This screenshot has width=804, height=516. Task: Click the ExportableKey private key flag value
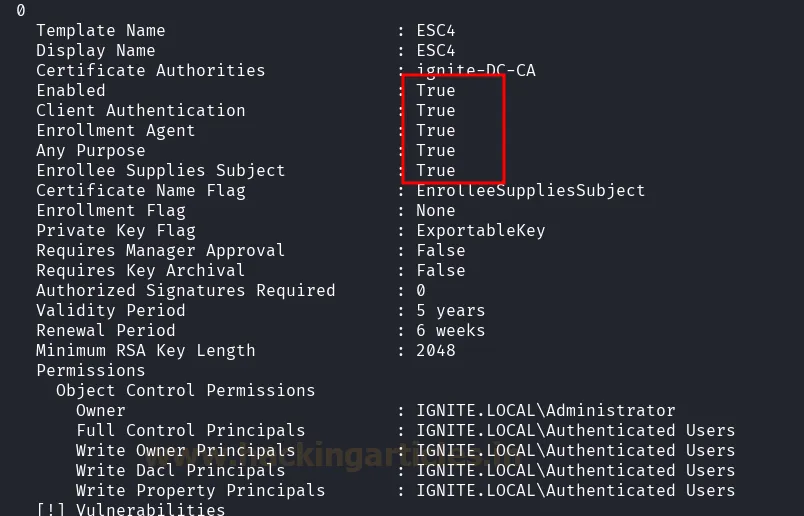click(x=480, y=230)
